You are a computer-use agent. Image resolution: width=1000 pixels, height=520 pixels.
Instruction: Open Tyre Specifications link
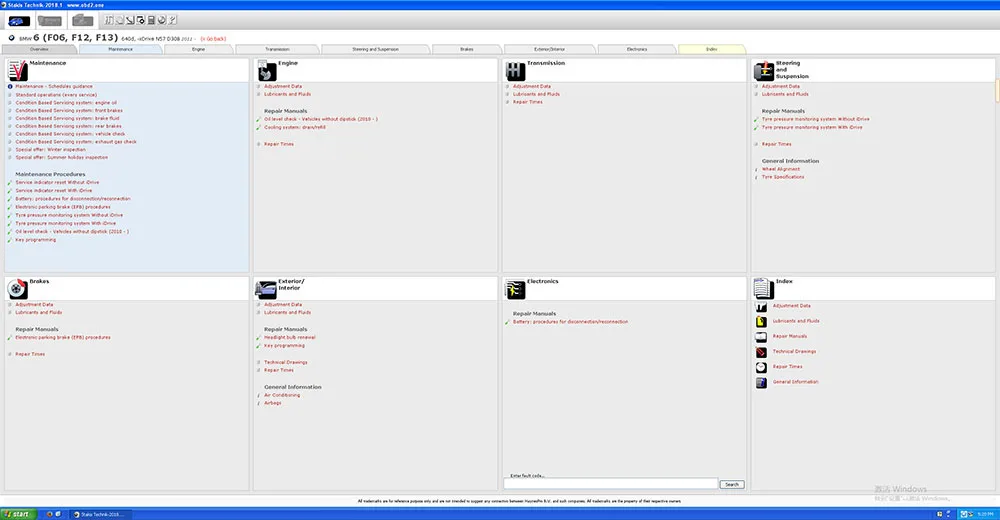coord(783,177)
